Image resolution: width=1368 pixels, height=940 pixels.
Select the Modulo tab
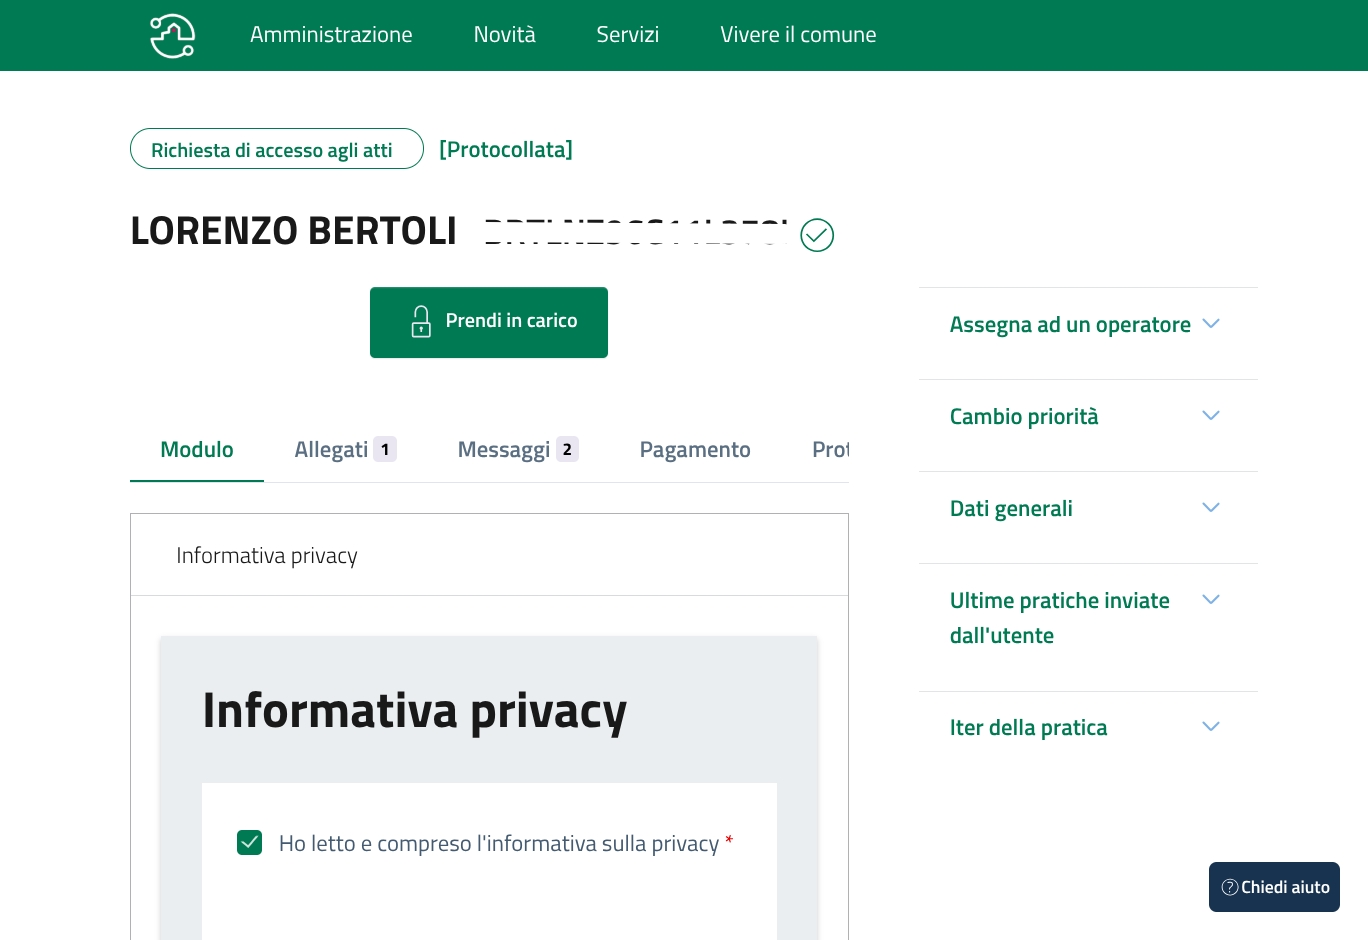click(x=197, y=450)
